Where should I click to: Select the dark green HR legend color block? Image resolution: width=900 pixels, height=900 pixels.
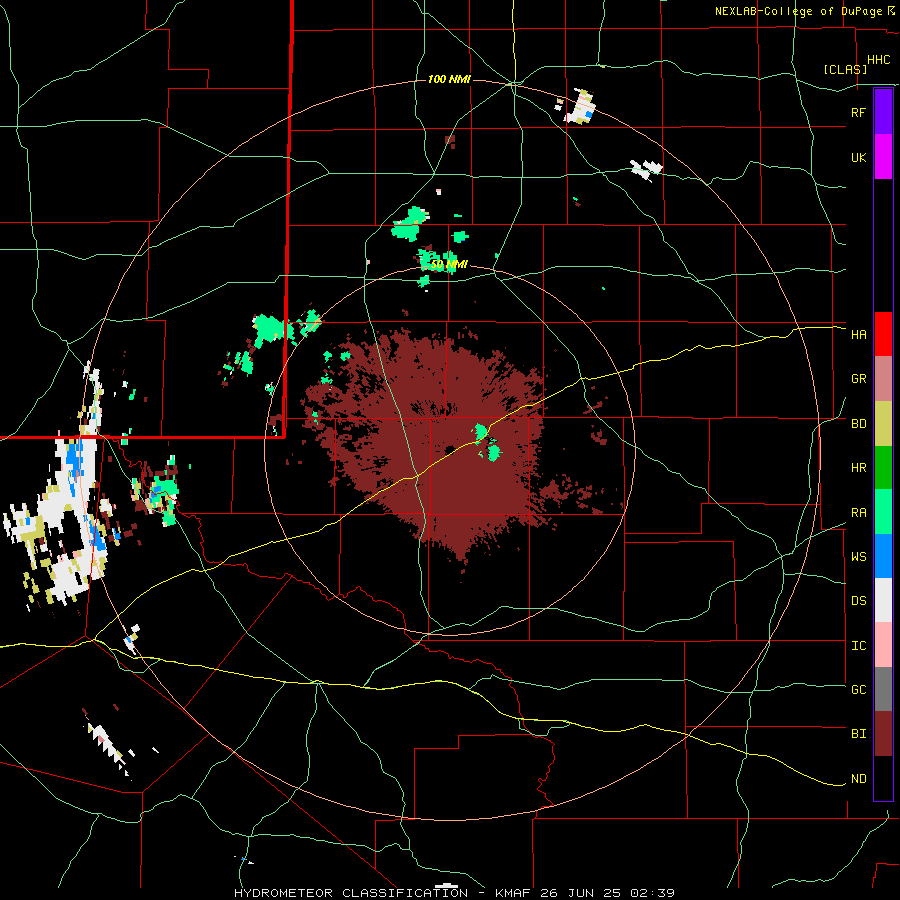tap(883, 468)
